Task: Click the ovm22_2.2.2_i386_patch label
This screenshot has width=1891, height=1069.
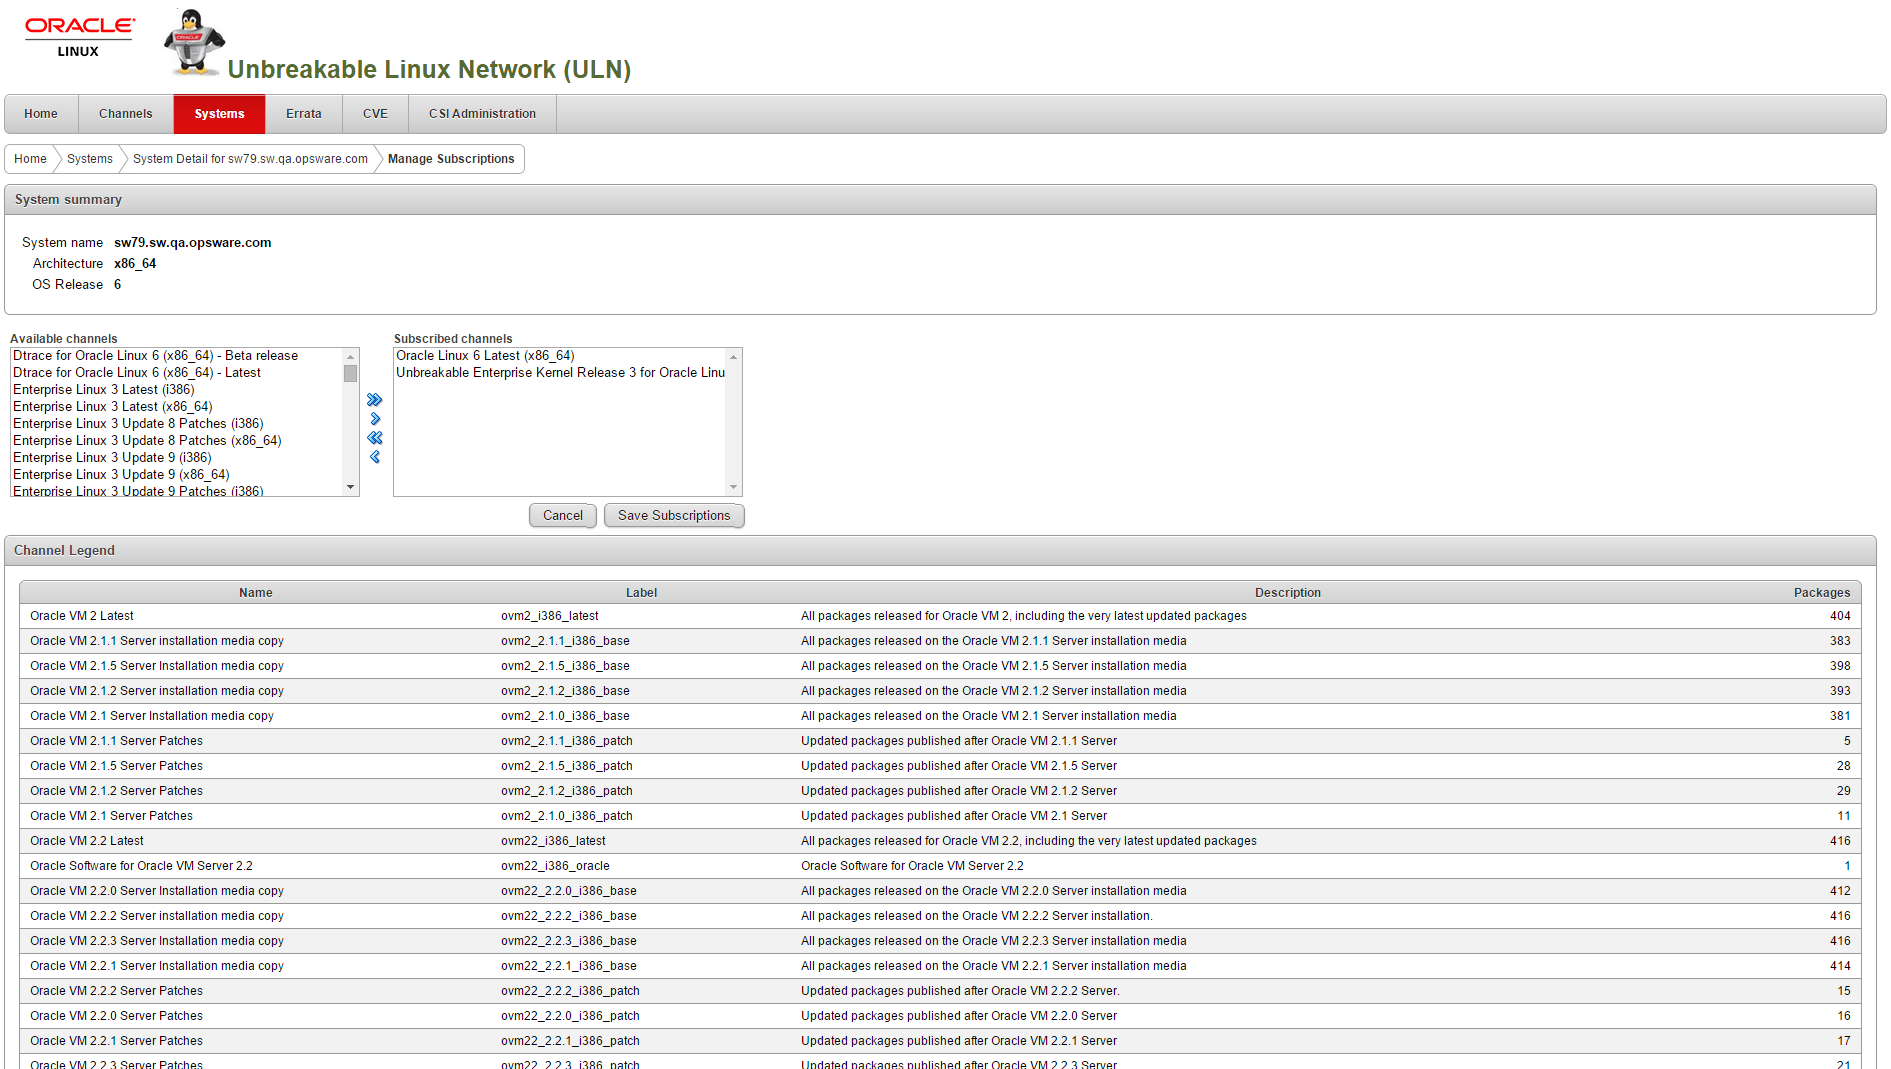Action: pyautogui.click(x=570, y=991)
